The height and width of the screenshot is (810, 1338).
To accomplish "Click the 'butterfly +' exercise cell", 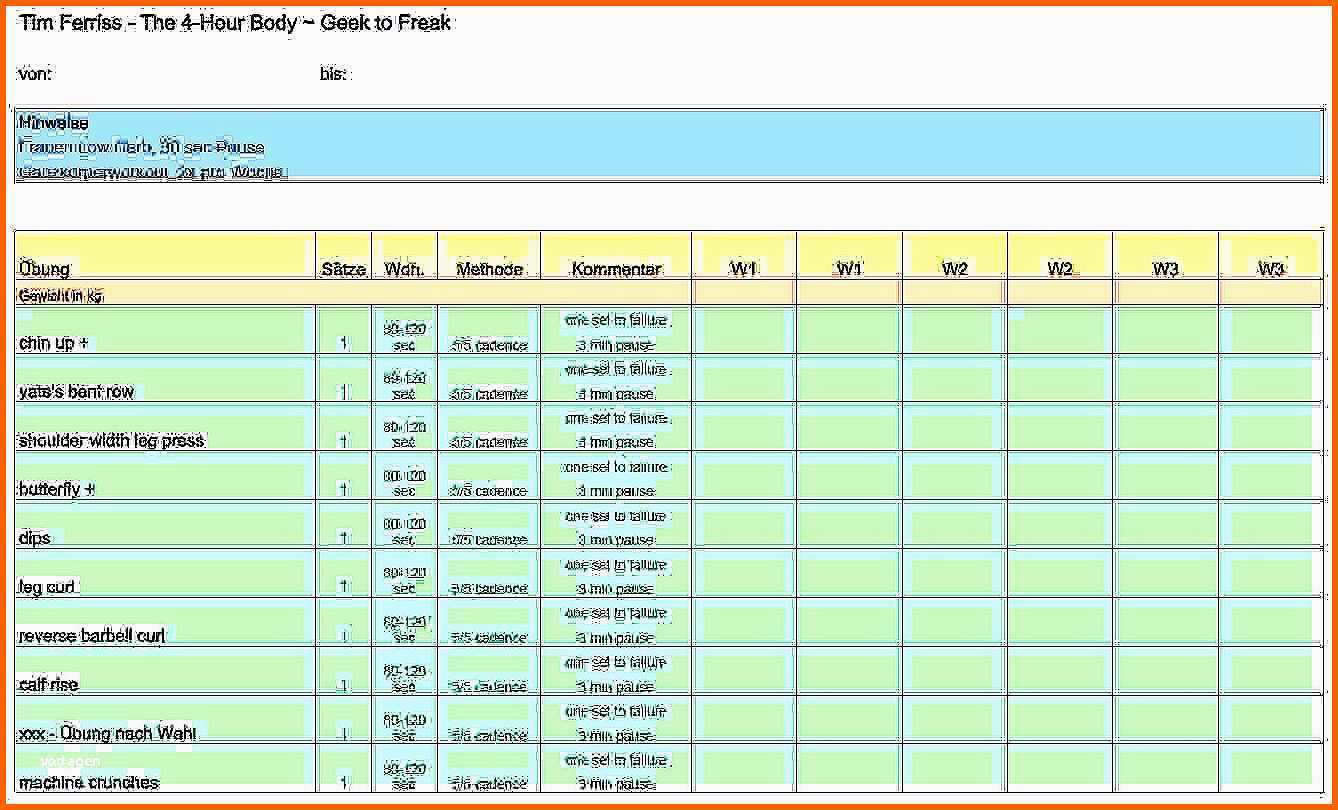I will (165, 477).
